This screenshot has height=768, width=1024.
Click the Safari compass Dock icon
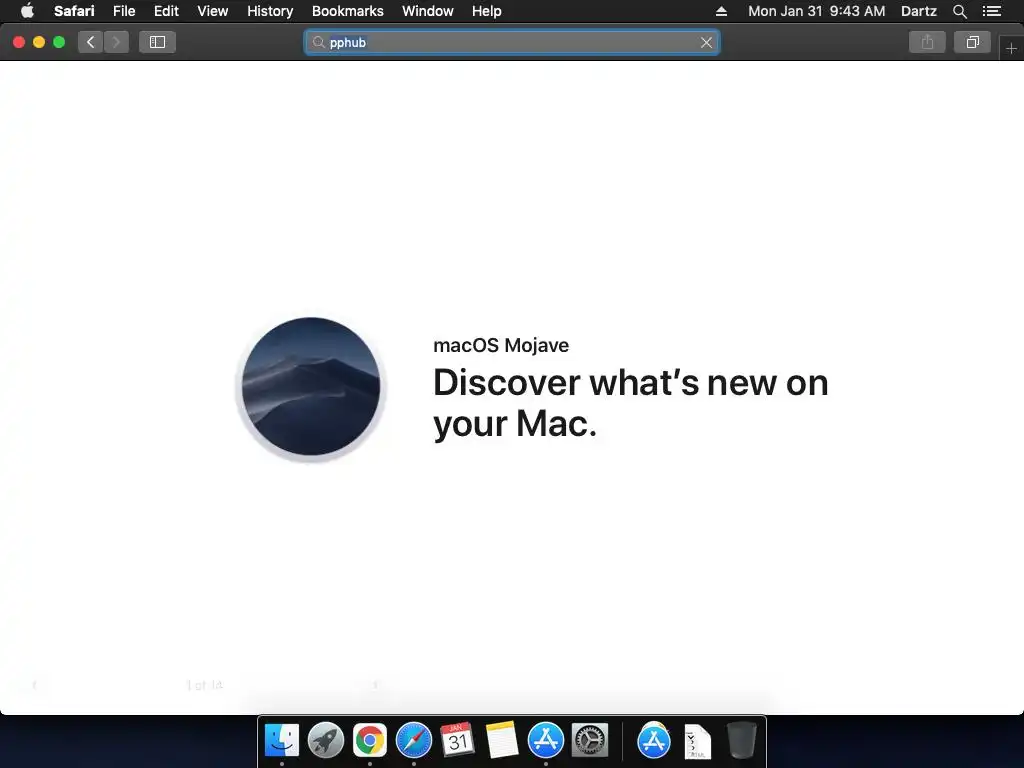click(x=413, y=740)
